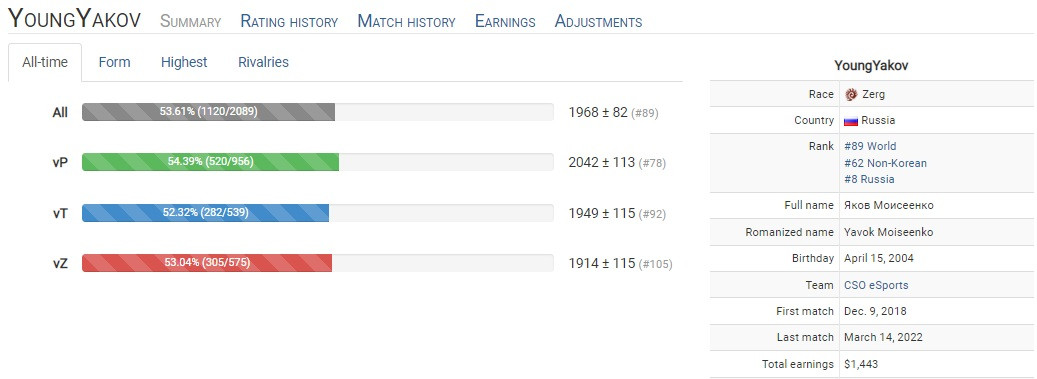
Task: Click the Zerg race icon
Action: [x=851, y=95]
